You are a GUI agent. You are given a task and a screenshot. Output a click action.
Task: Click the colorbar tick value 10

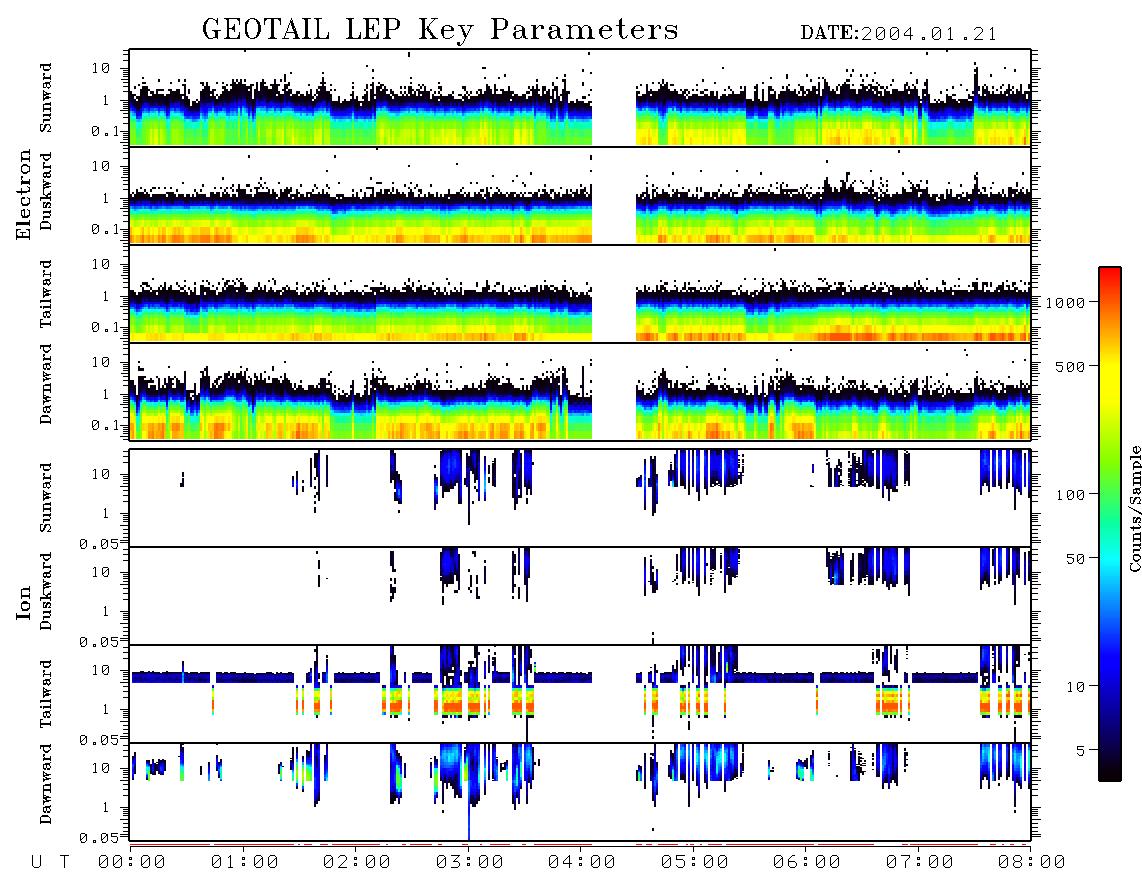click(x=1075, y=686)
